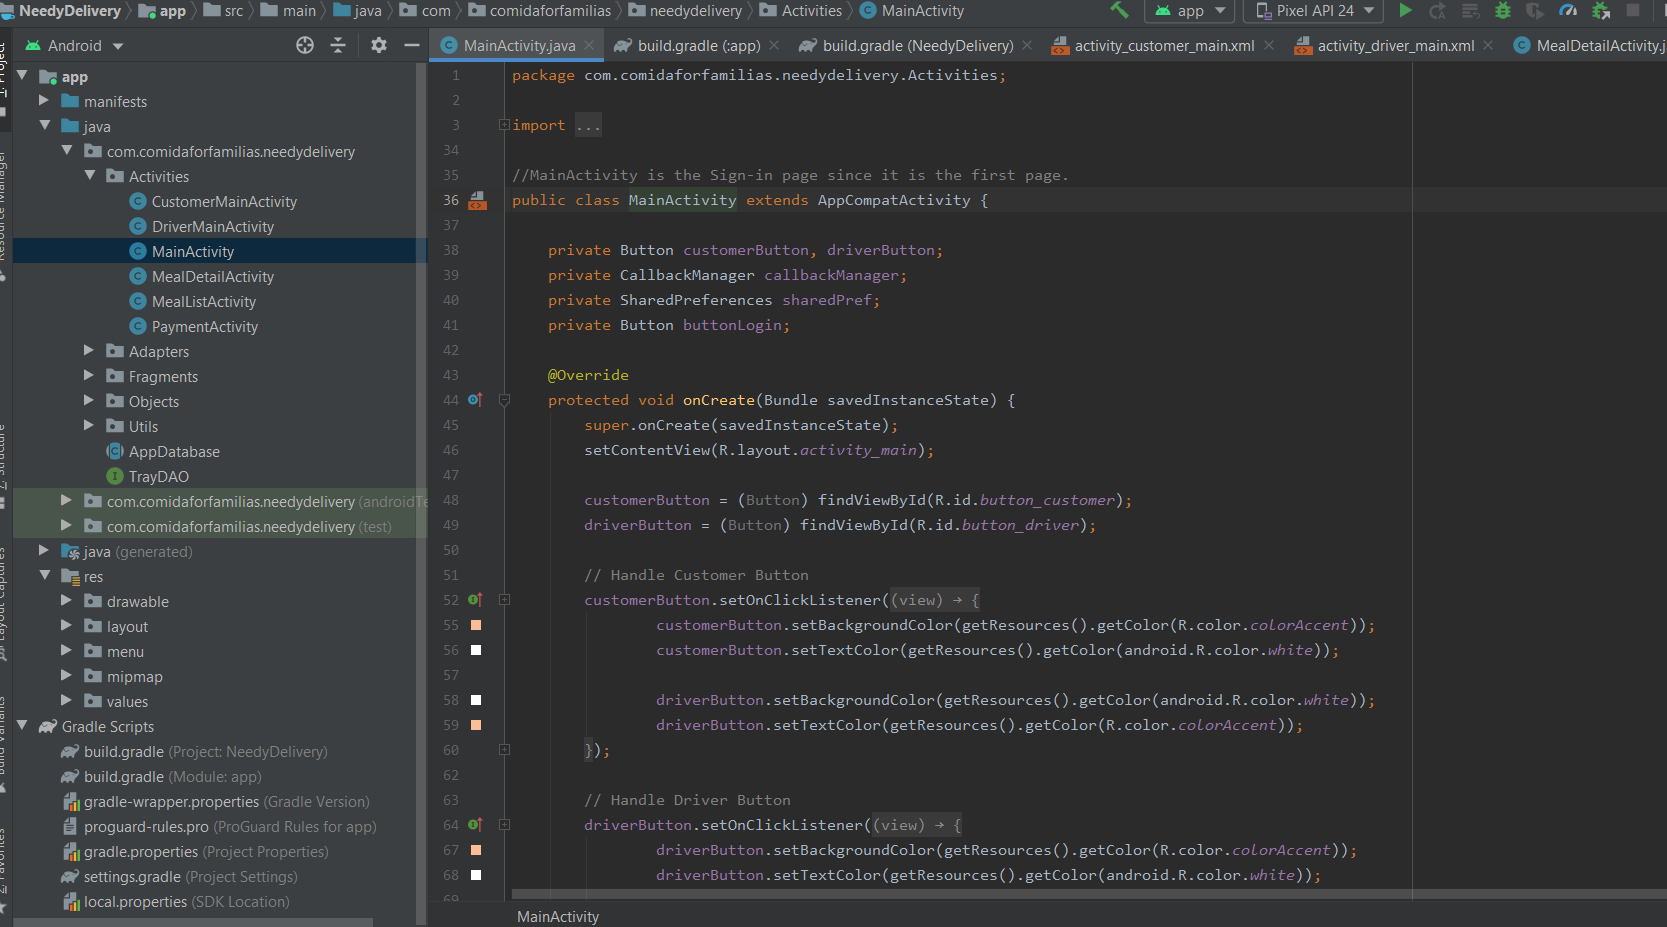Click colorAccent color swatch on line 55
1667x927 pixels.
pos(476,625)
